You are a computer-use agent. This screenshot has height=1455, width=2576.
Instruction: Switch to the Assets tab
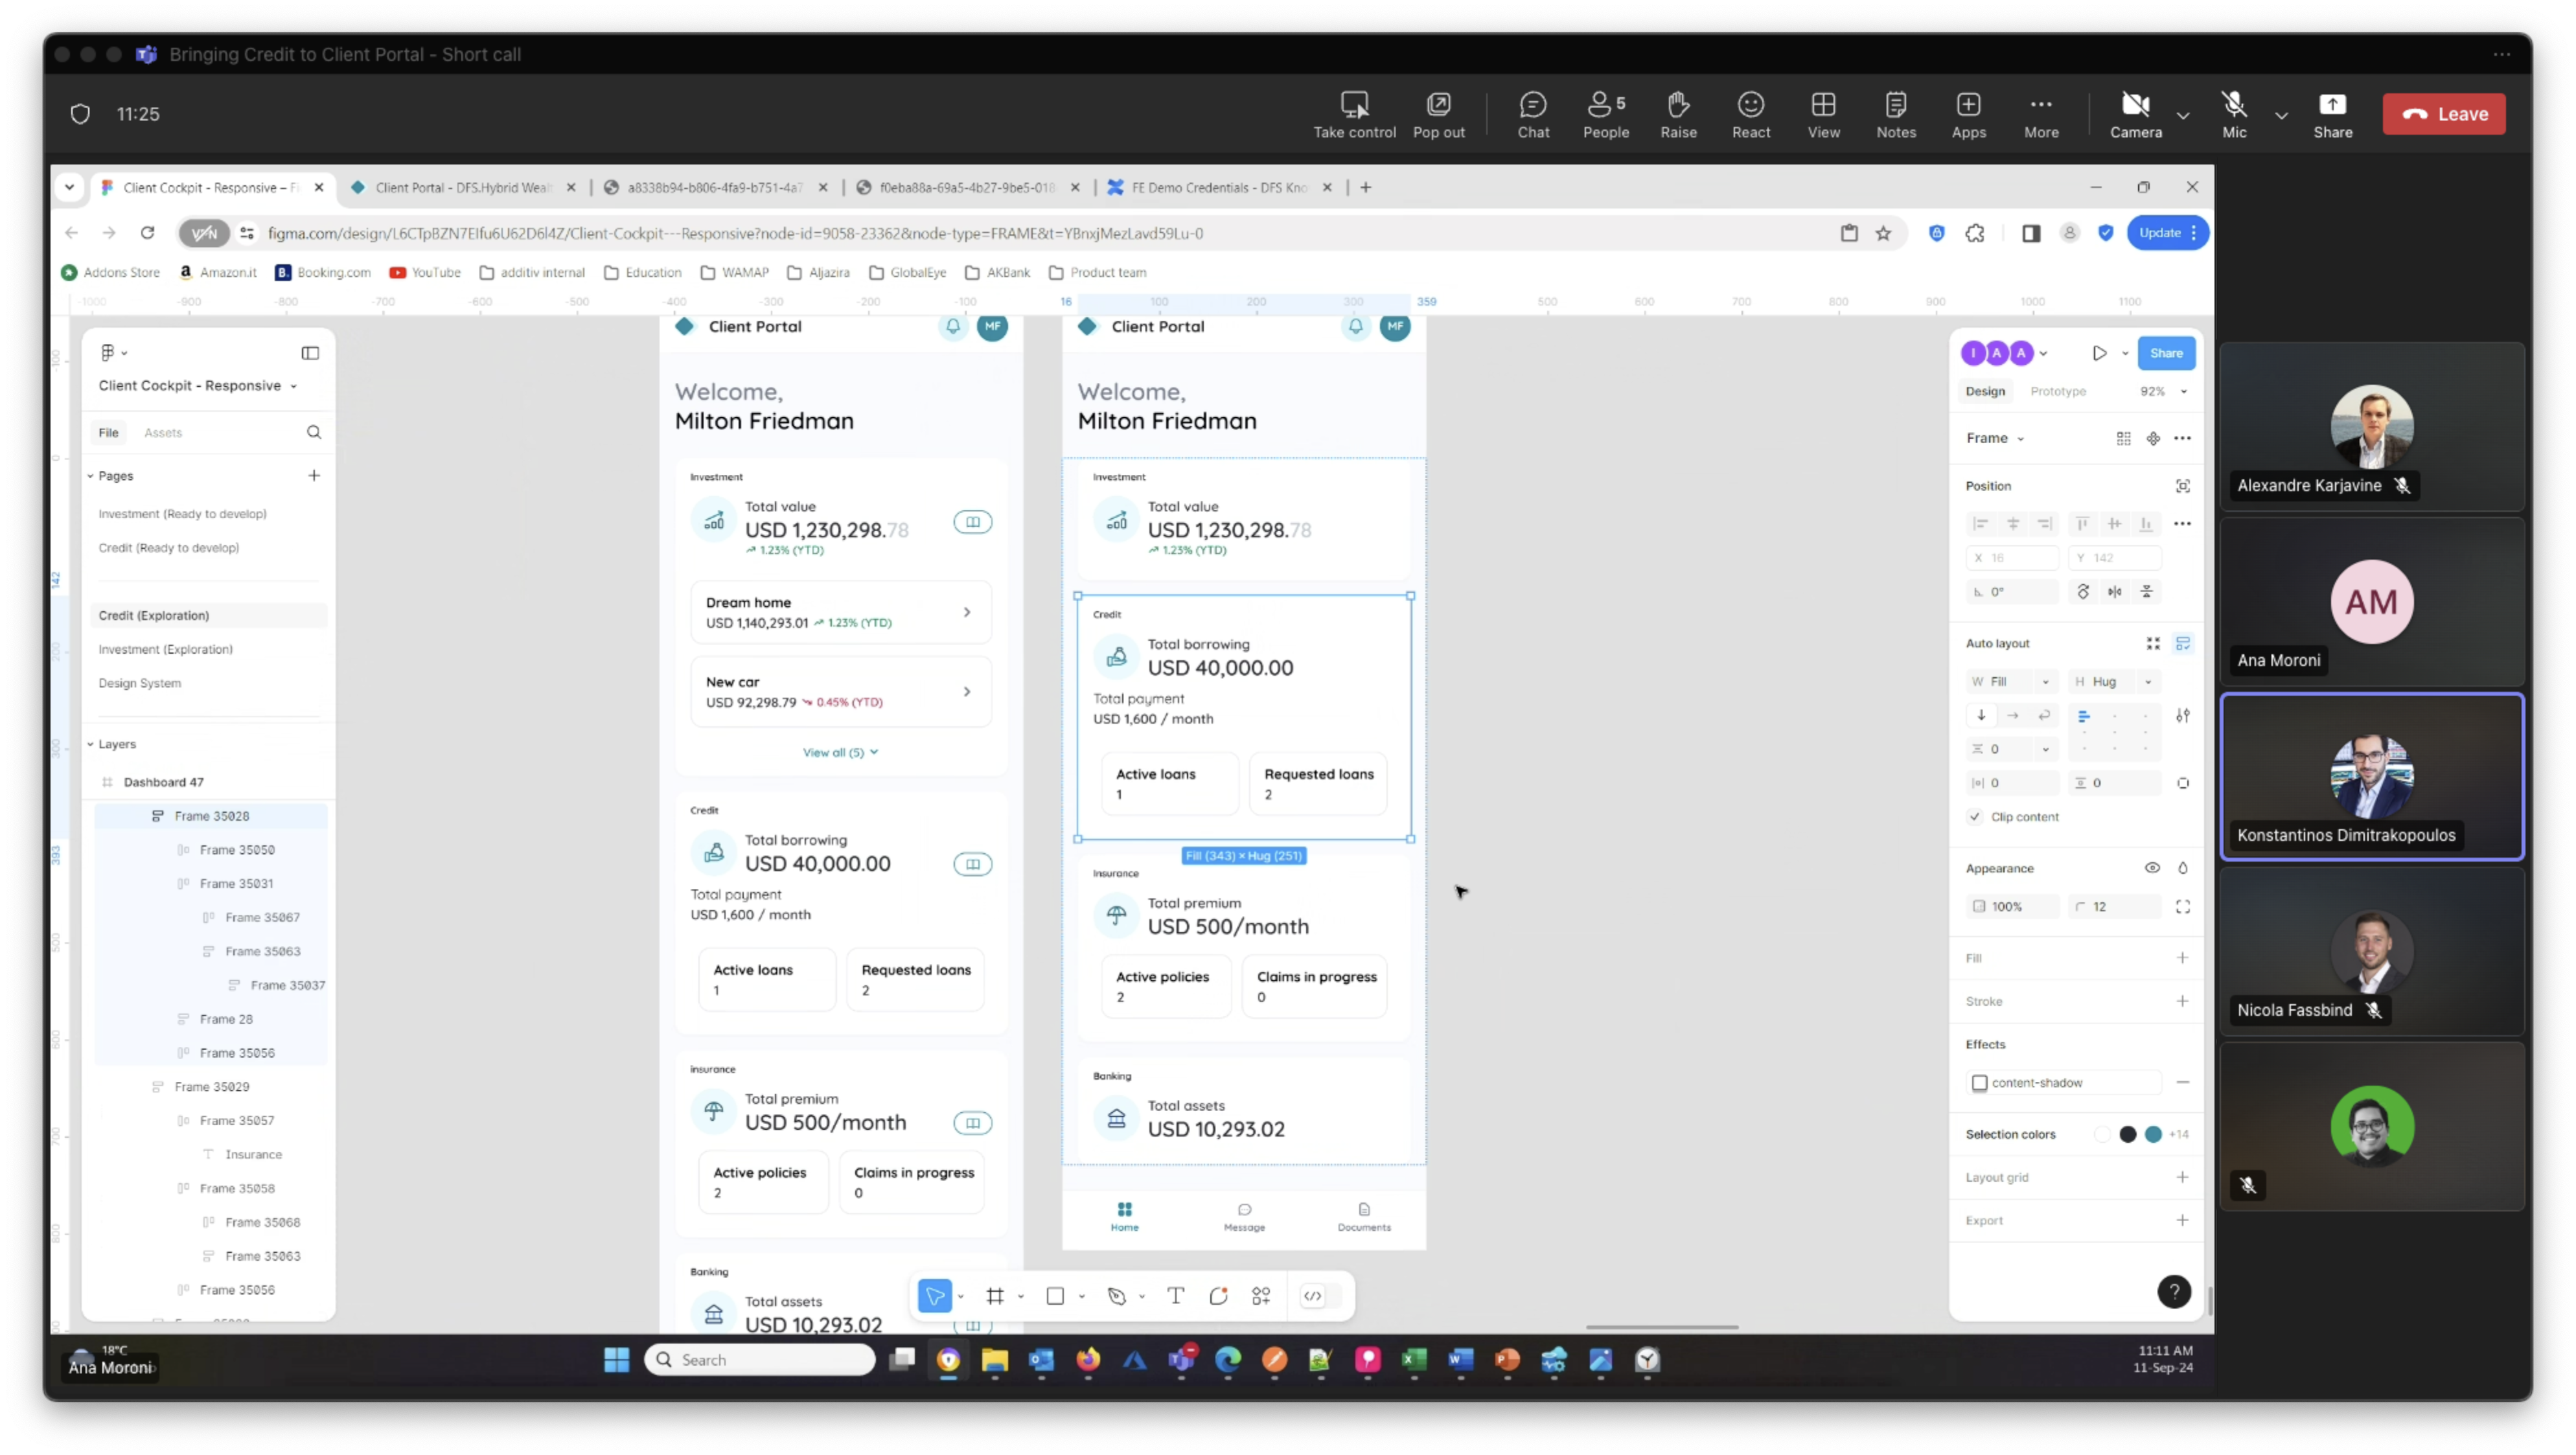163,433
